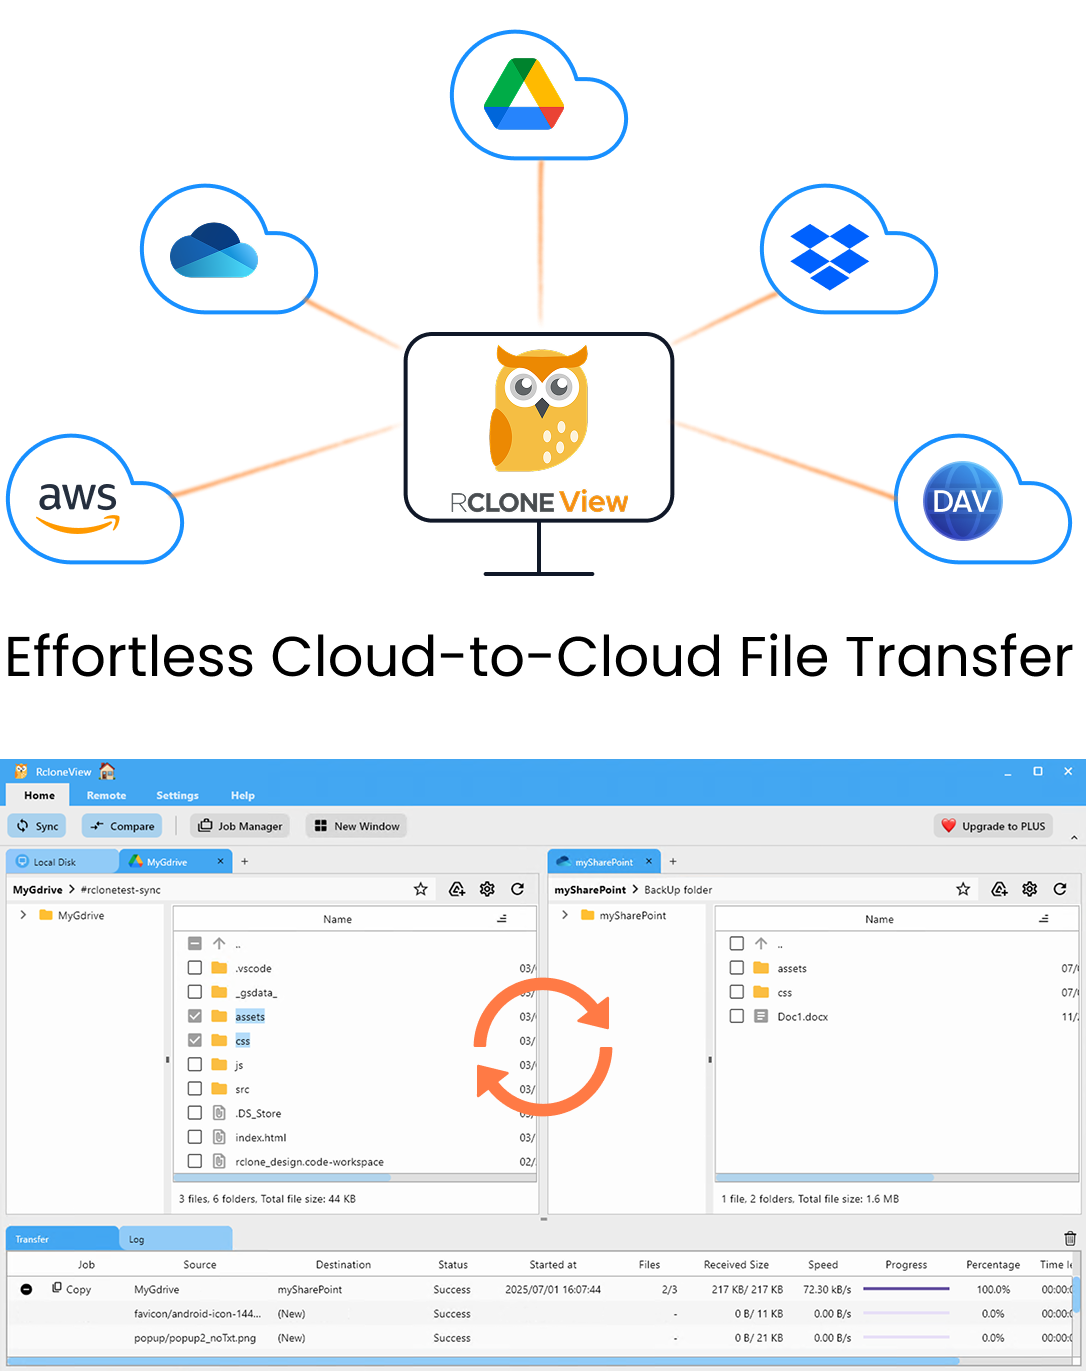Screen dimensions: 1086x1371
Task: Open the Settings menu
Action: [x=177, y=795]
